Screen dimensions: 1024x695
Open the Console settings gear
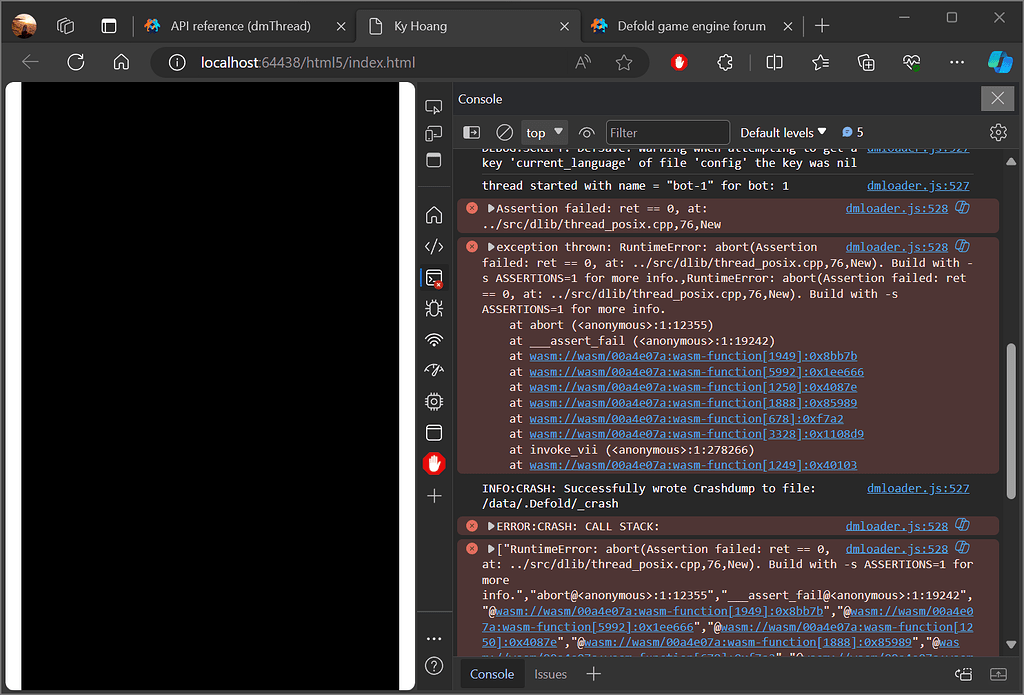[997, 131]
